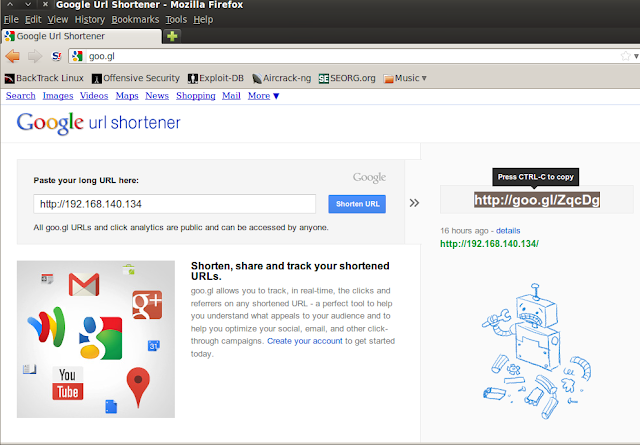640x445 pixels.
Task: Open the Exploit-DB bookmark
Action: click(x=216, y=78)
